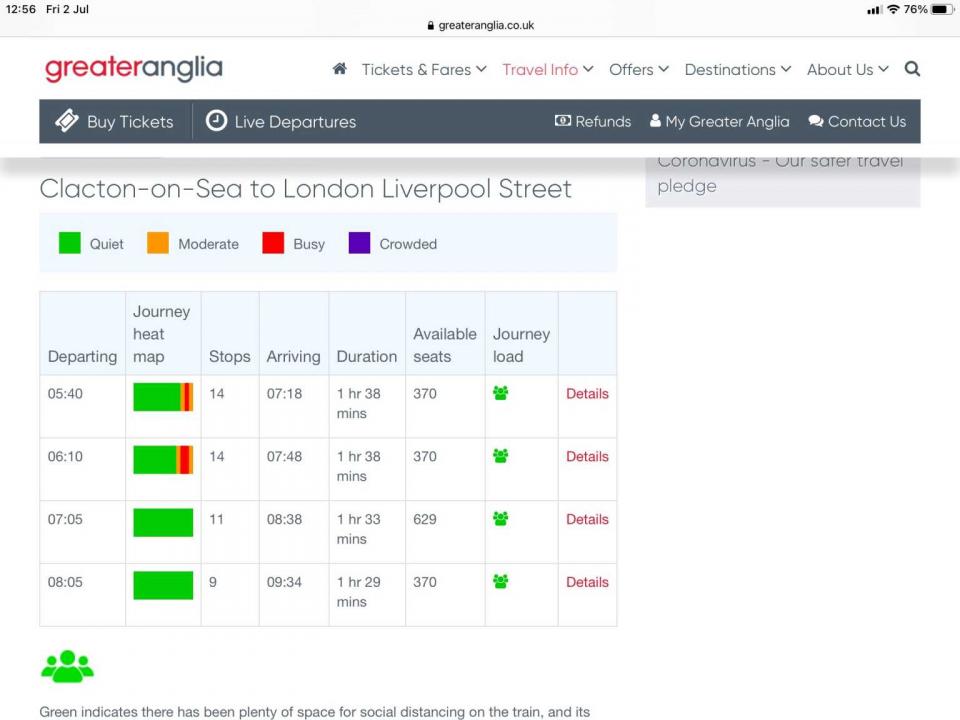Image resolution: width=960 pixels, height=720 pixels.
Task: Tap the padlock icon in address bar
Action: click(430, 26)
